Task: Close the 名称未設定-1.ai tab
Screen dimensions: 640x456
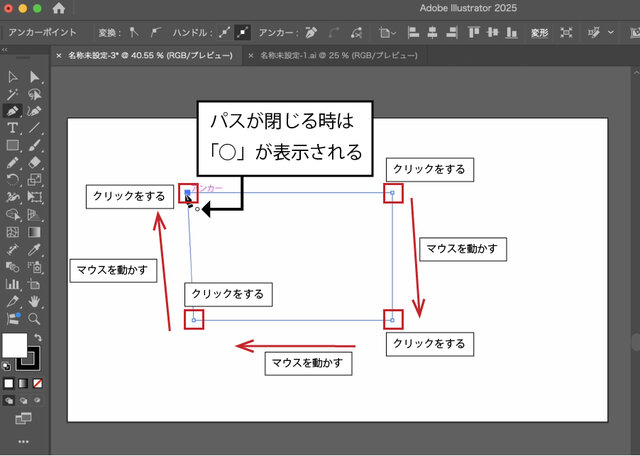Action: point(251,56)
